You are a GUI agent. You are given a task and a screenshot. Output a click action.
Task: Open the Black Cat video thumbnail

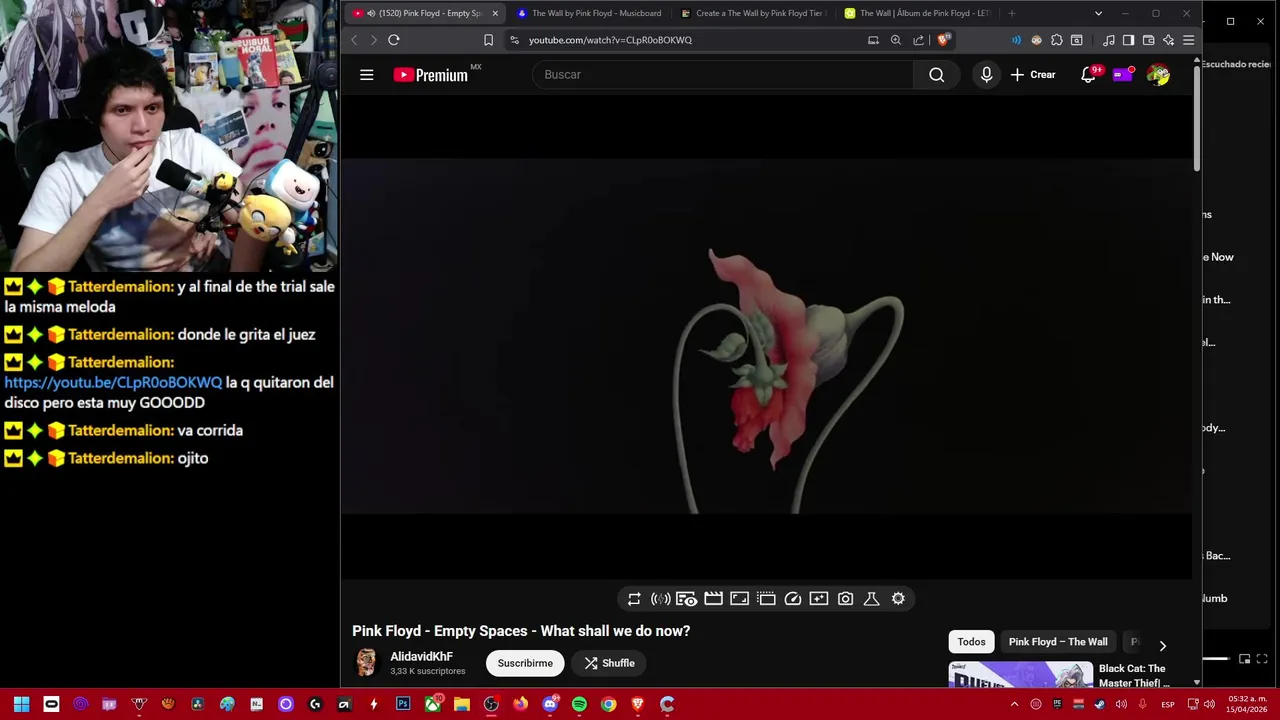click(x=1020, y=675)
